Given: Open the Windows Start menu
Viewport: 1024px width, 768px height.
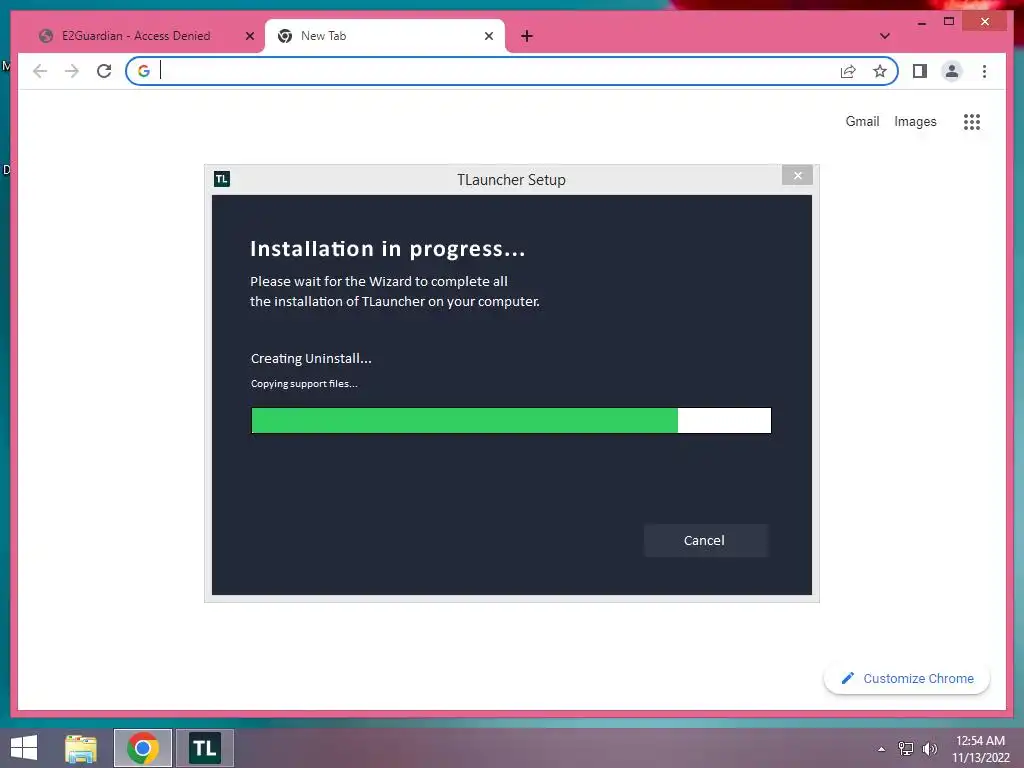Looking at the screenshot, I should tap(24, 748).
